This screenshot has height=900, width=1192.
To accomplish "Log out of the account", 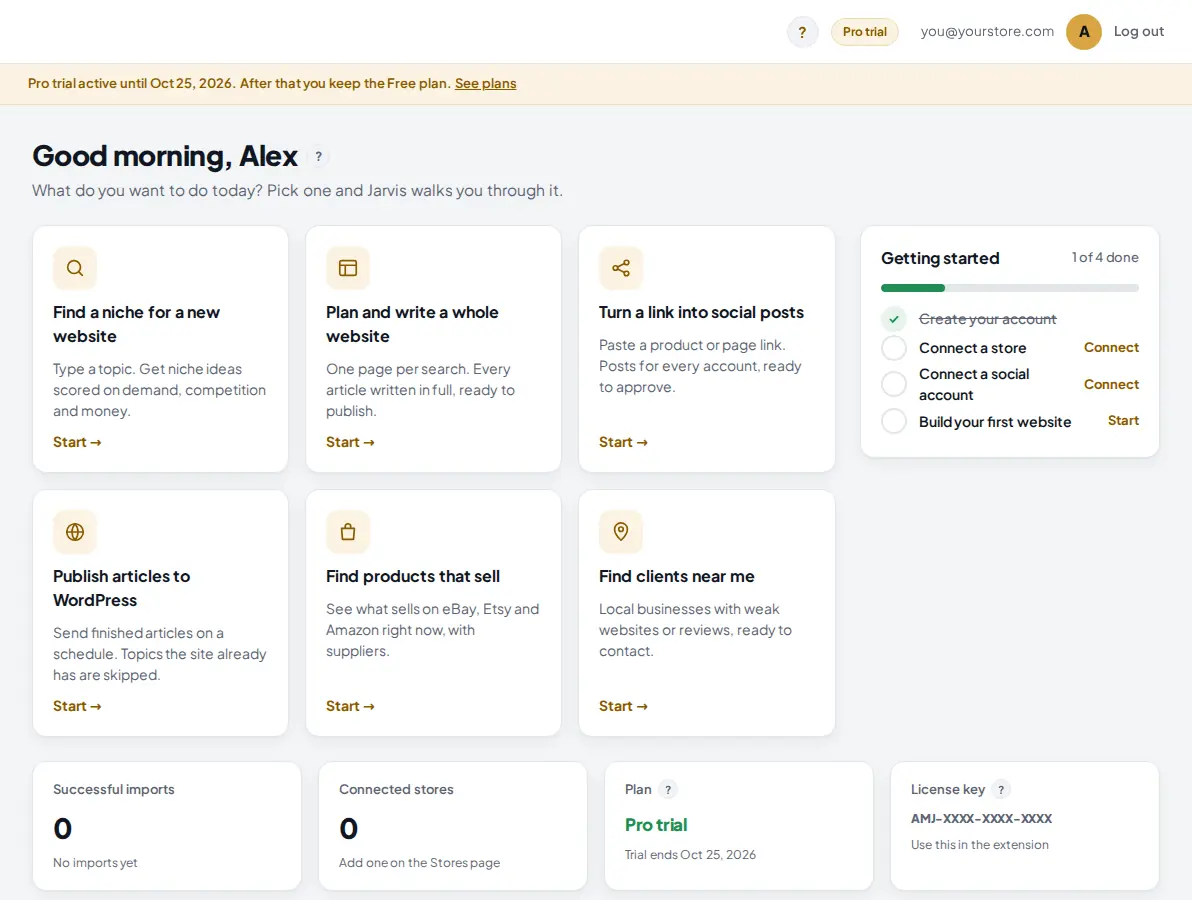I will click(x=1138, y=31).
